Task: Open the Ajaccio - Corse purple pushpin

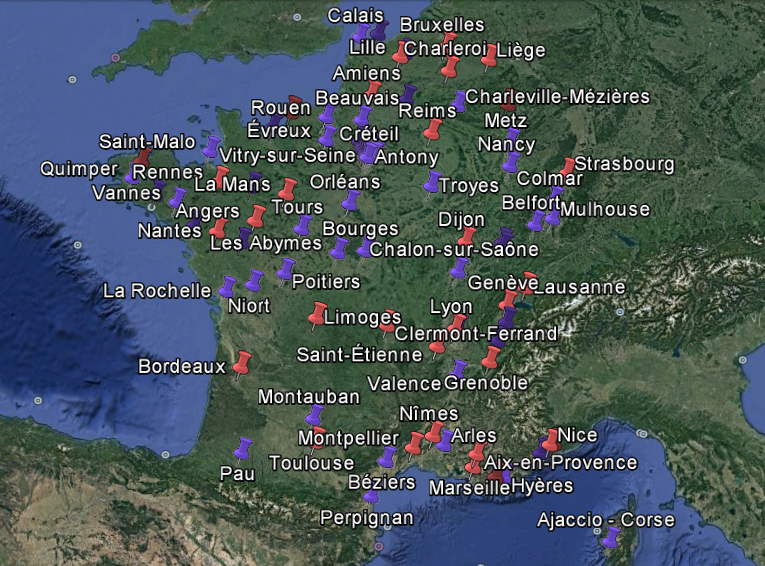Action: pos(610,539)
